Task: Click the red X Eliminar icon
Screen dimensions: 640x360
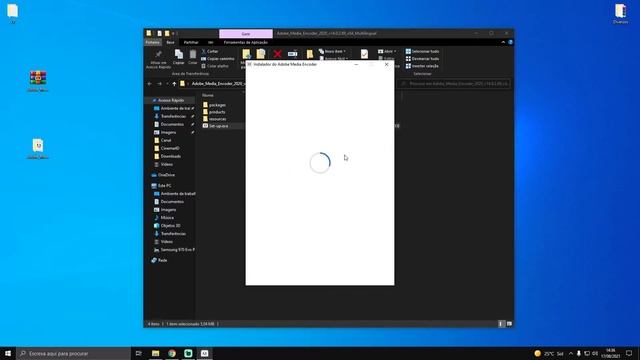Action: coord(278,54)
